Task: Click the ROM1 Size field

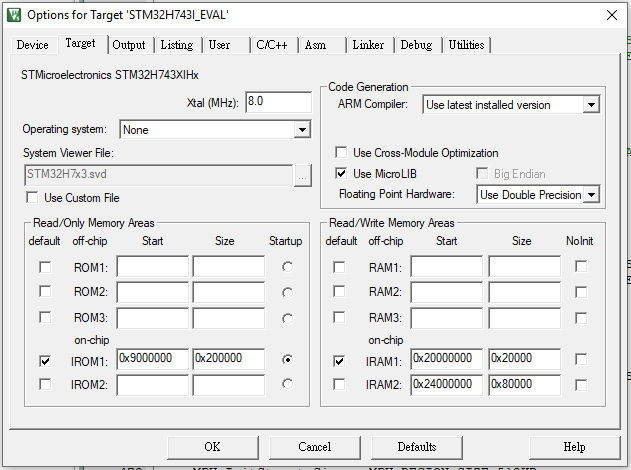Action: [229, 266]
